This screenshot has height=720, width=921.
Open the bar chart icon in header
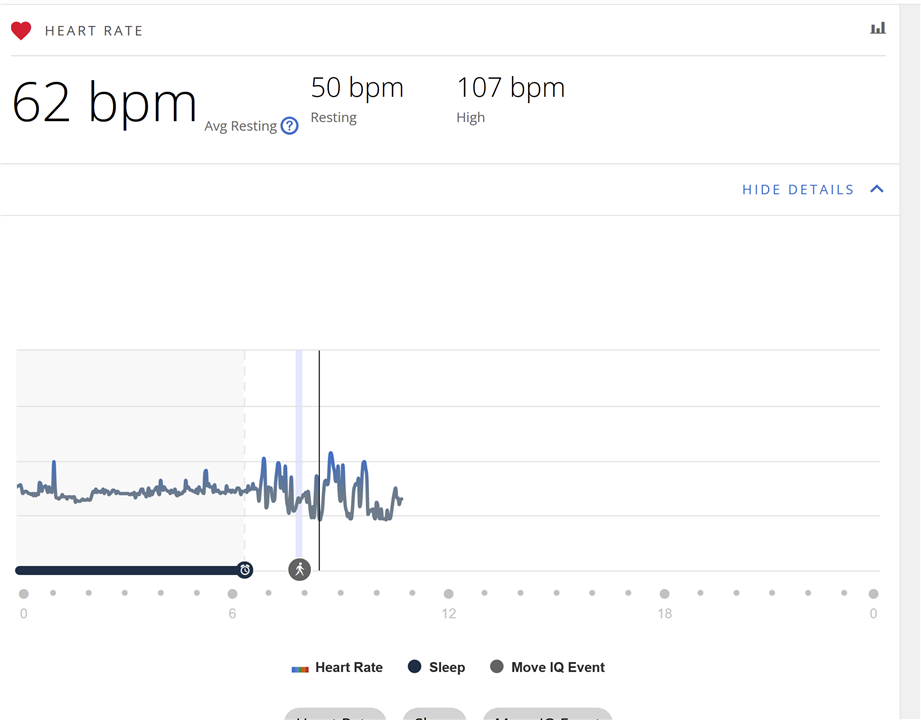click(877, 29)
